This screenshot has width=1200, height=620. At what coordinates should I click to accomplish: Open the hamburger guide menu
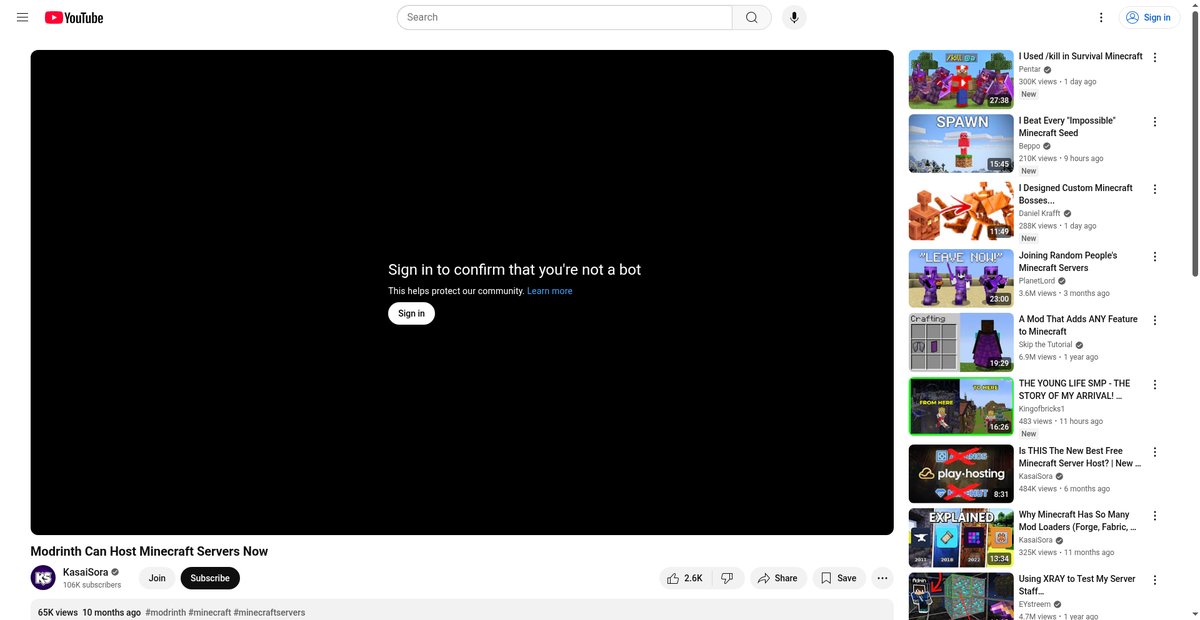click(22, 17)
